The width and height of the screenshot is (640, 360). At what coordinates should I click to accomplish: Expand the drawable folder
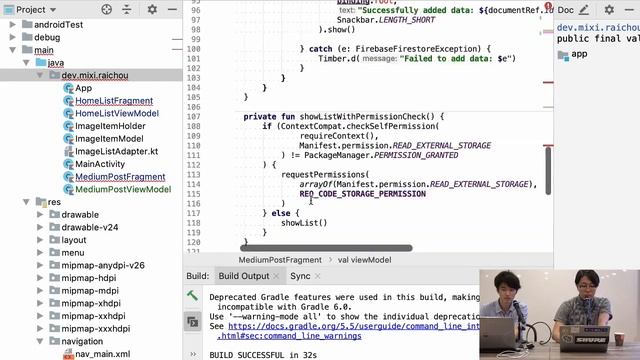[40, 214]
